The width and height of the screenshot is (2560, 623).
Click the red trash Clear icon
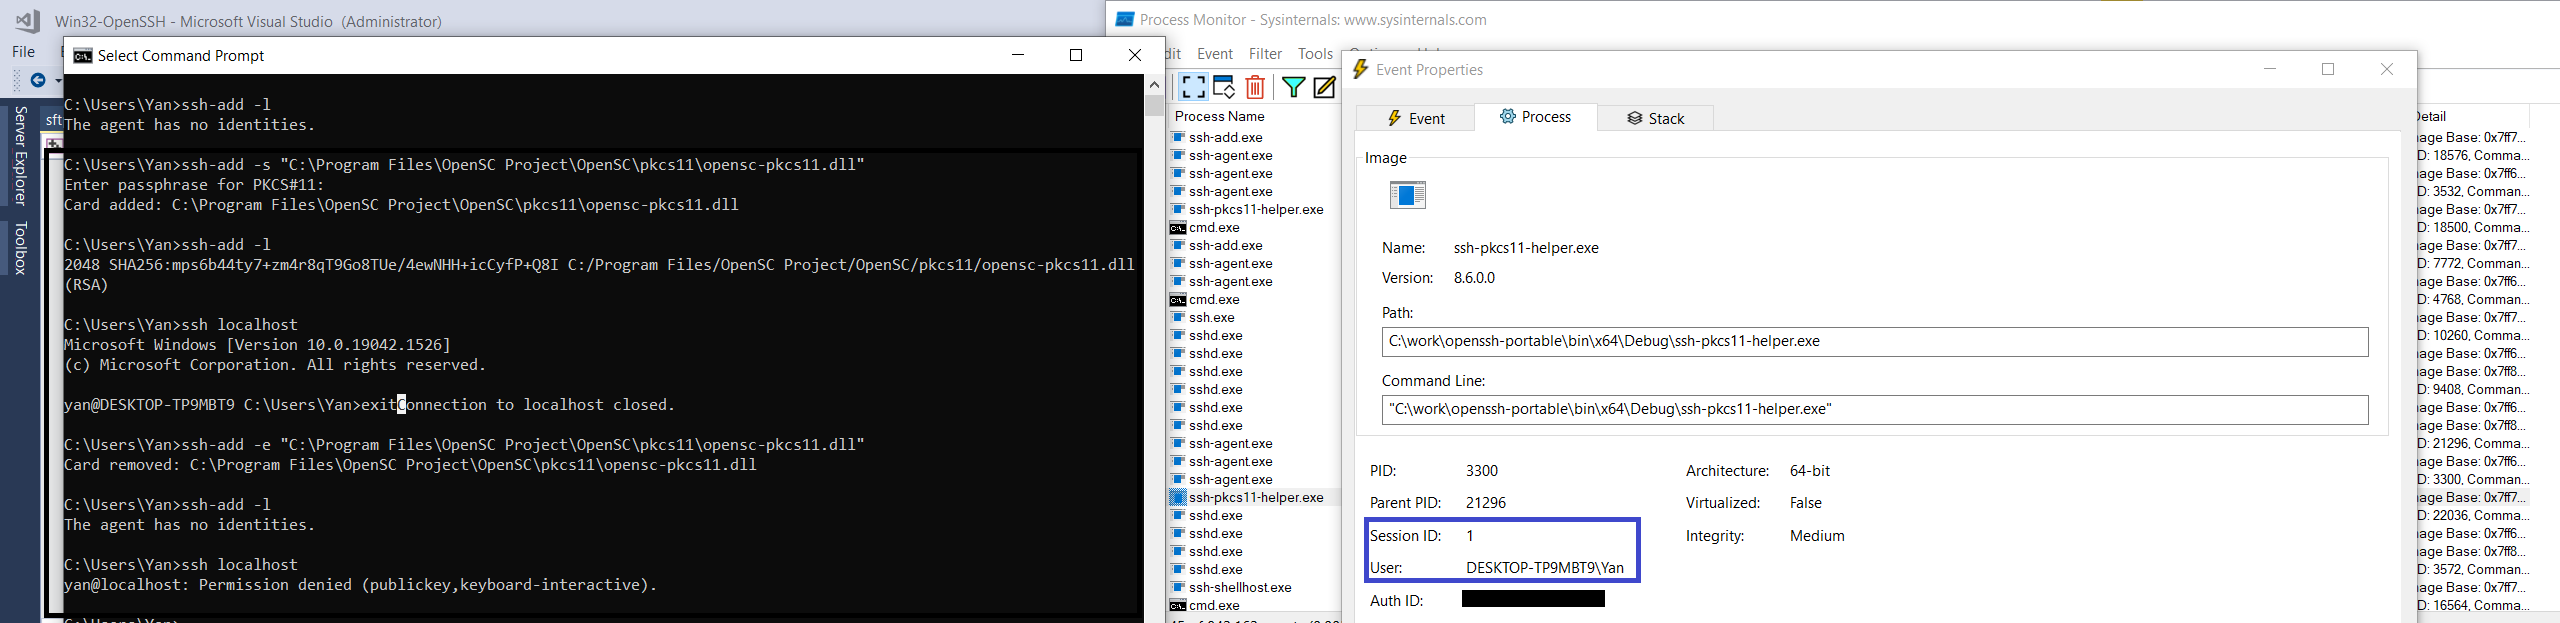tap(1255, 87)
